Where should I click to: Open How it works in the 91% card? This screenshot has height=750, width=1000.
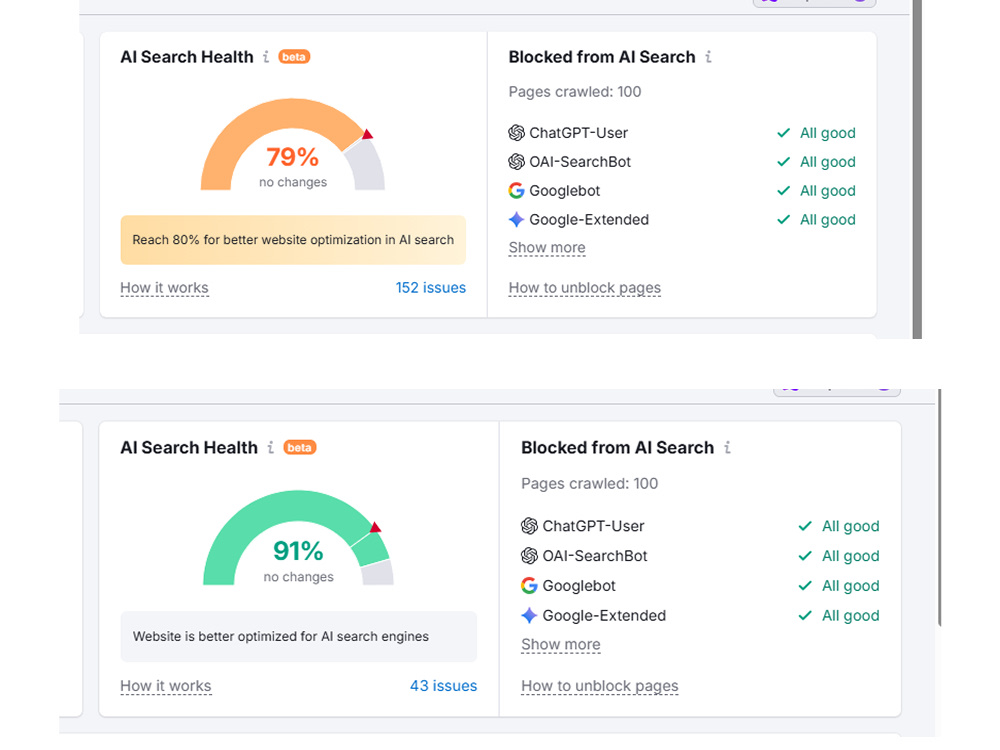pos(166,686)
